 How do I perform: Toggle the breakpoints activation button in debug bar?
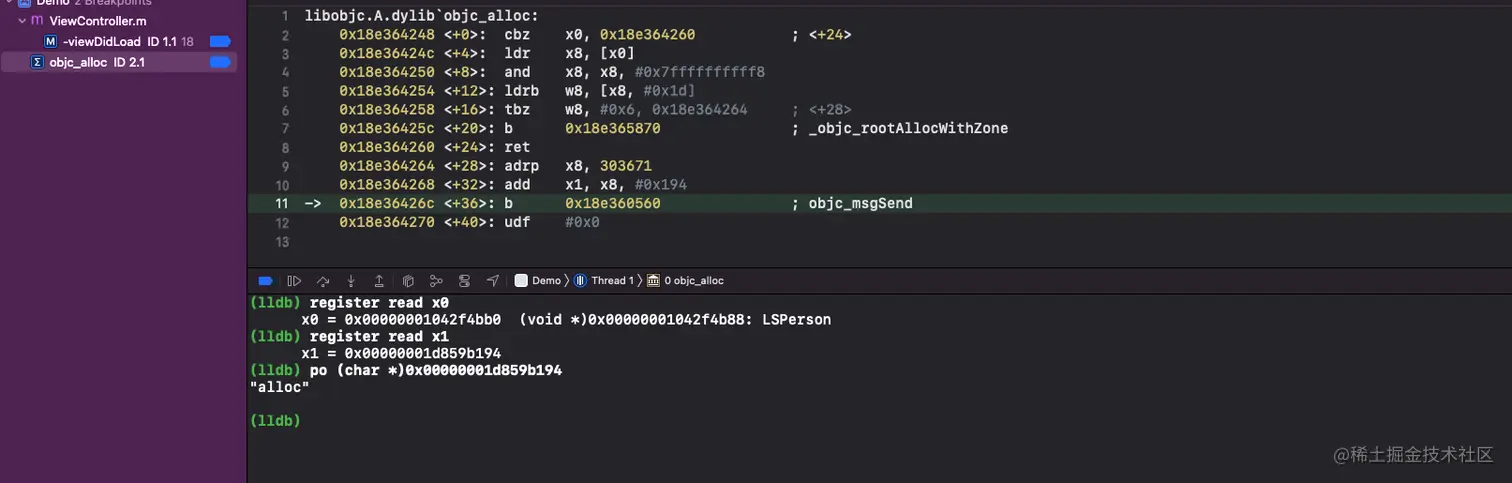point(266,281)
